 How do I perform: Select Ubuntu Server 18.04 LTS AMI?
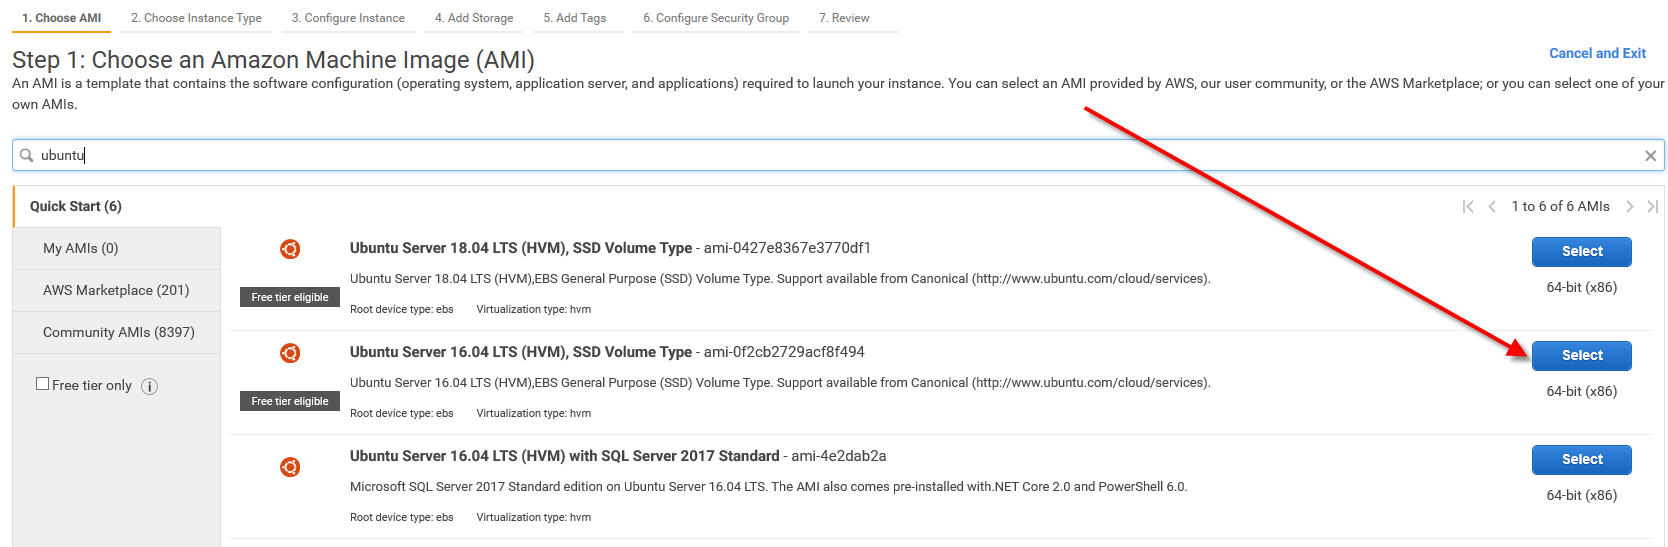click(x=1581, y=252)
